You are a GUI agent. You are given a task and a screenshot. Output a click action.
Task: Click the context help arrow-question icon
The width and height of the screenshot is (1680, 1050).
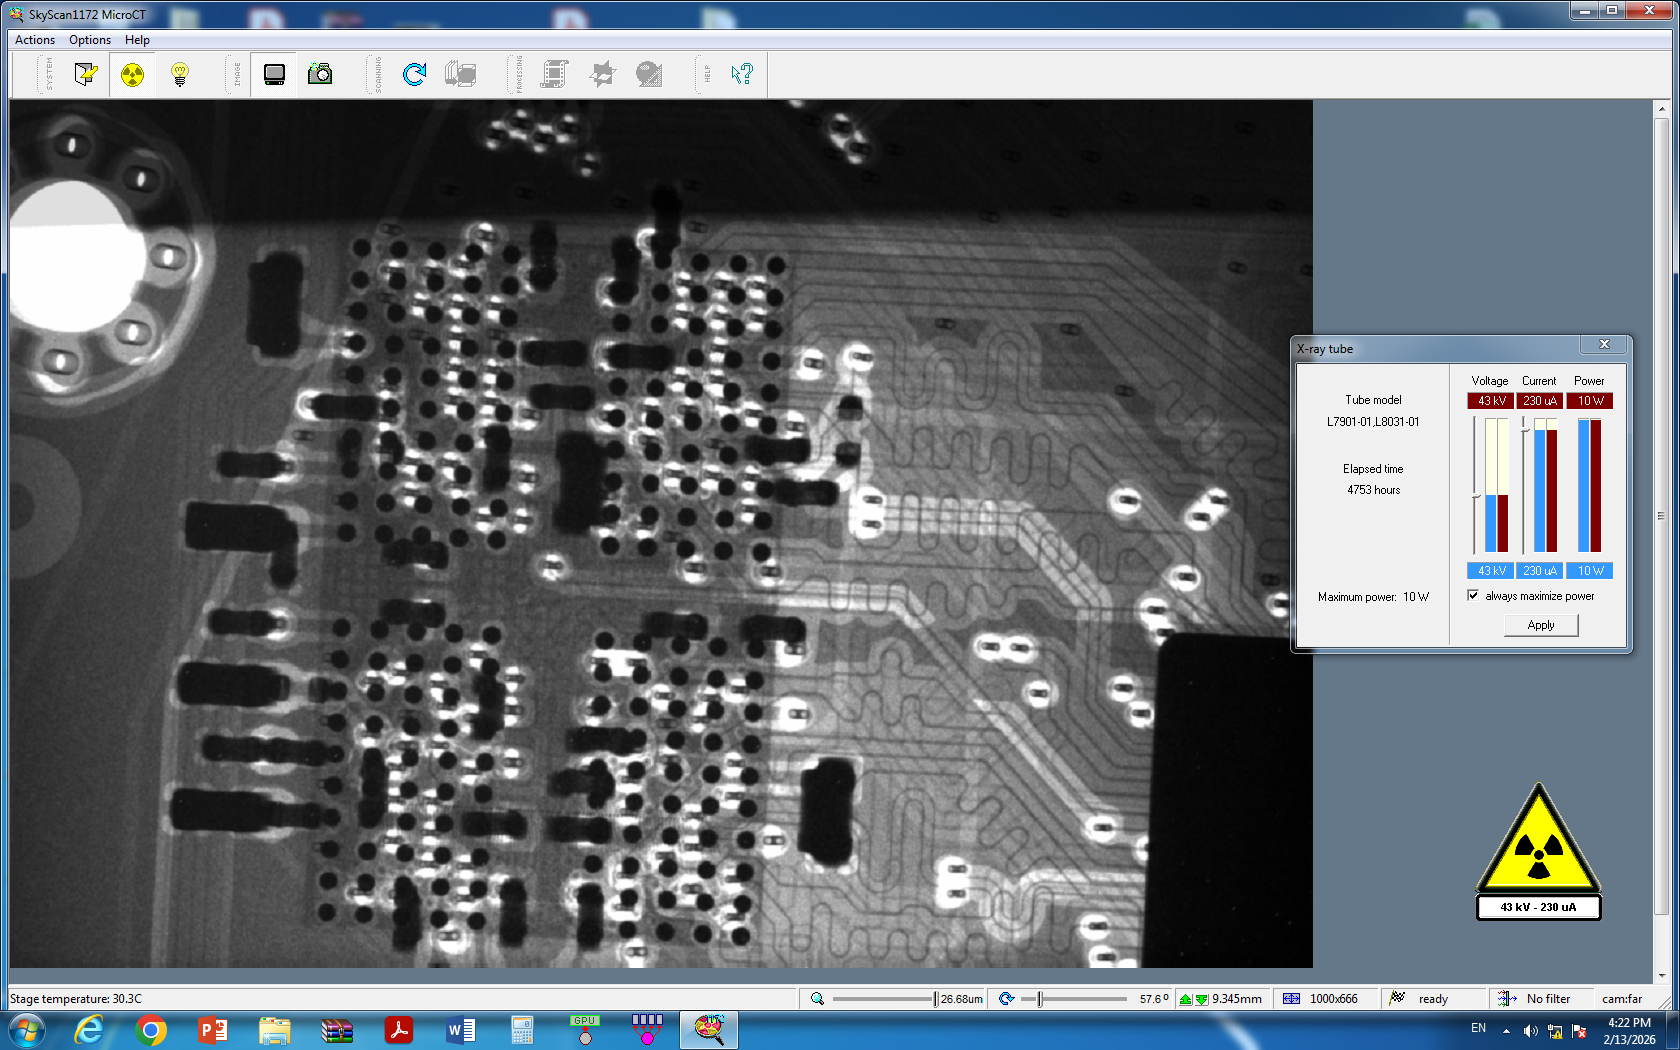coord(741,74)
